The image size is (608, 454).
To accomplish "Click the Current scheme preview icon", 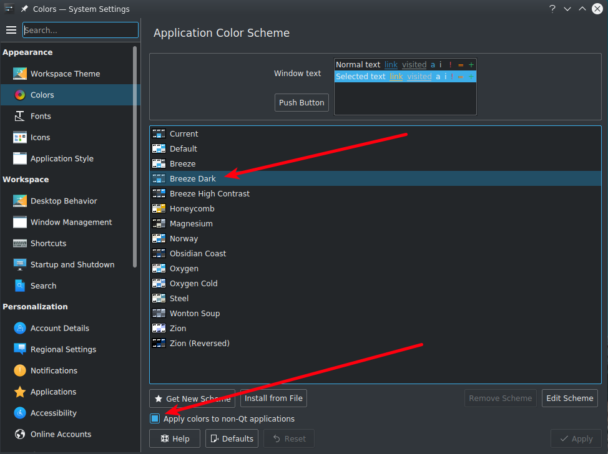I will [x=159, y=134].
